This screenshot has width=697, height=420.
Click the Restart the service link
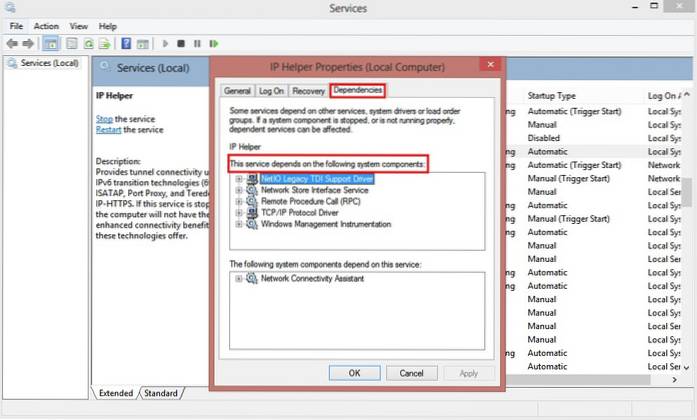tap(111, 129)
